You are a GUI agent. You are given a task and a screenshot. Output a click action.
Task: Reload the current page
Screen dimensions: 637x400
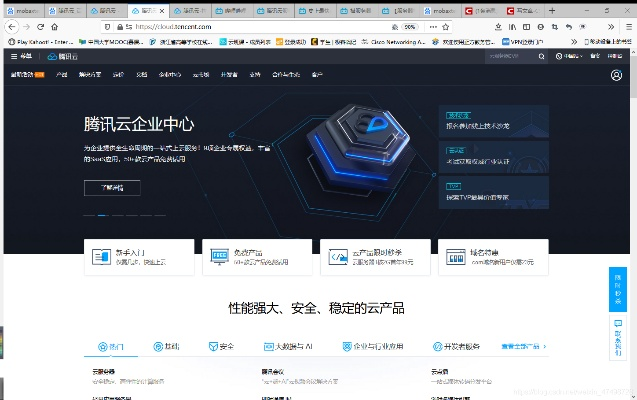[41, 27]
